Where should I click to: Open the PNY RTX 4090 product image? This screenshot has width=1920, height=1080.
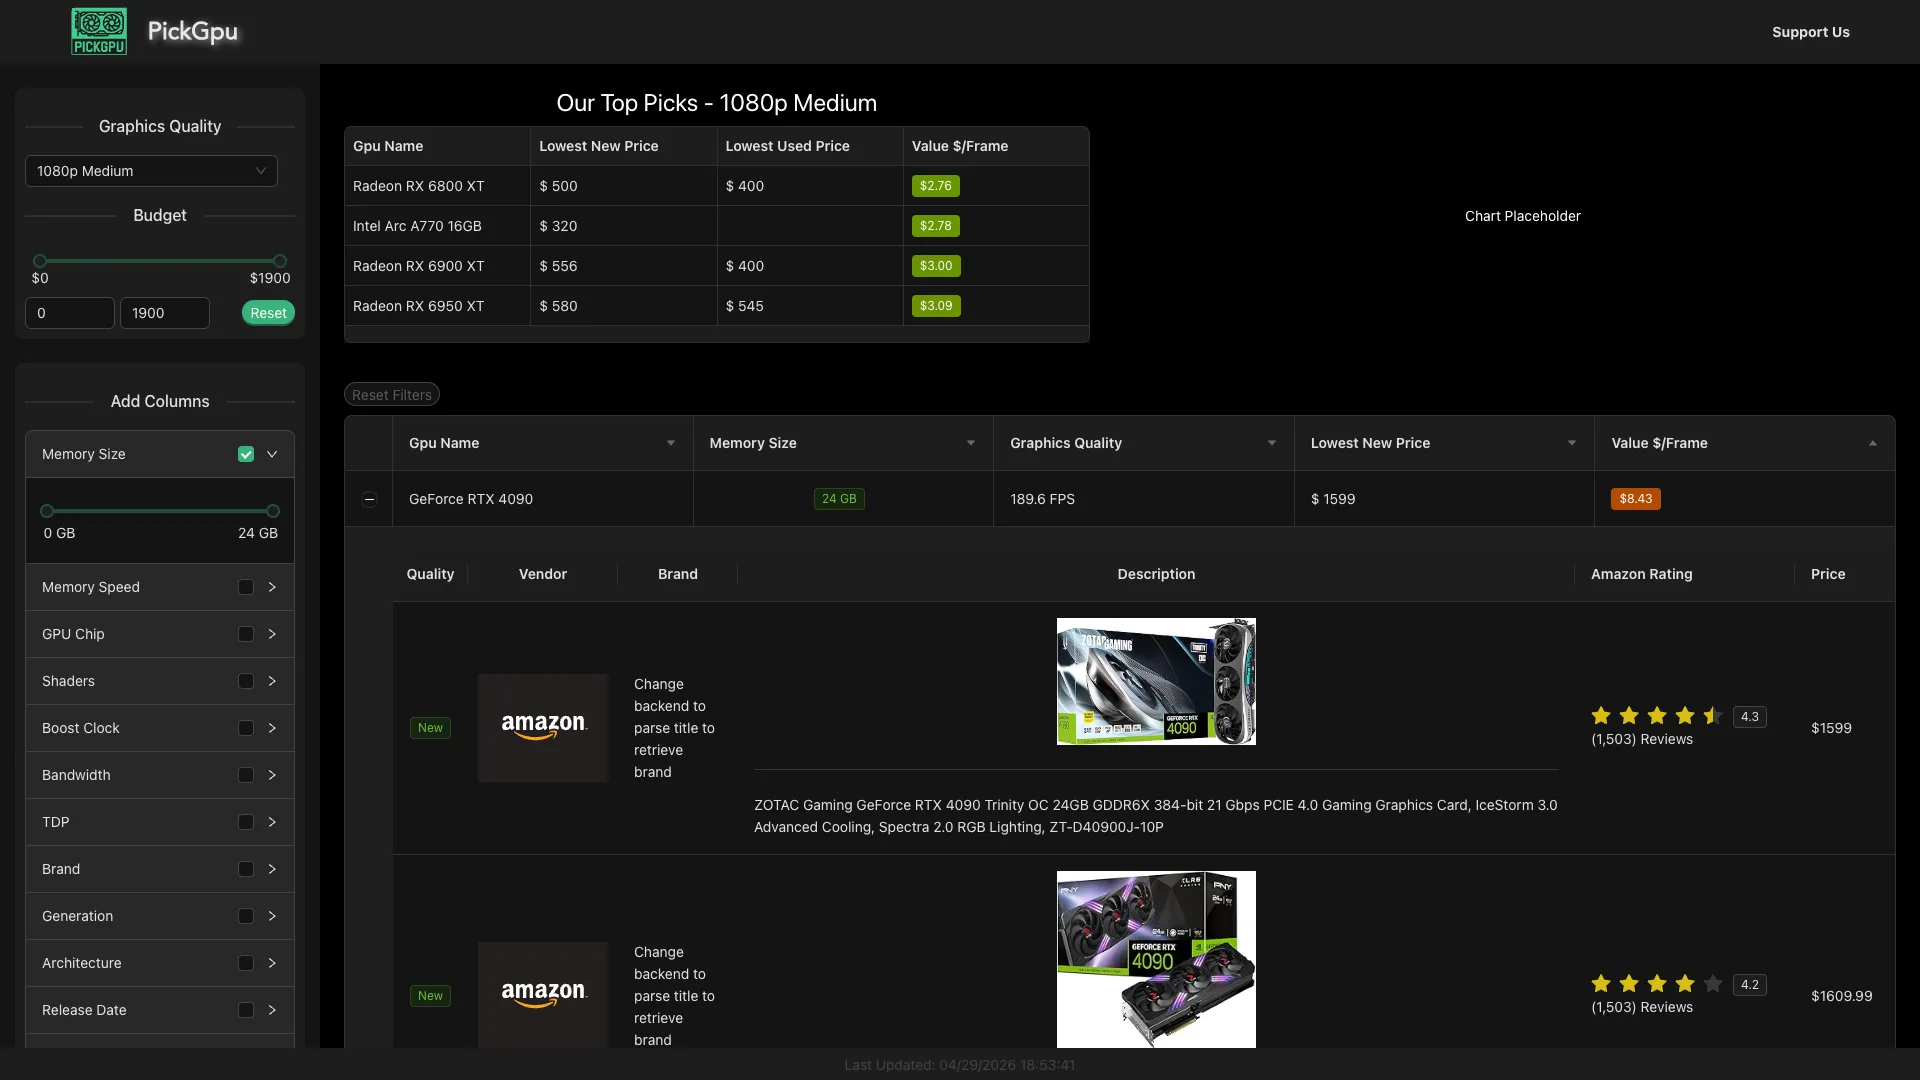[x=1156, y=959]
